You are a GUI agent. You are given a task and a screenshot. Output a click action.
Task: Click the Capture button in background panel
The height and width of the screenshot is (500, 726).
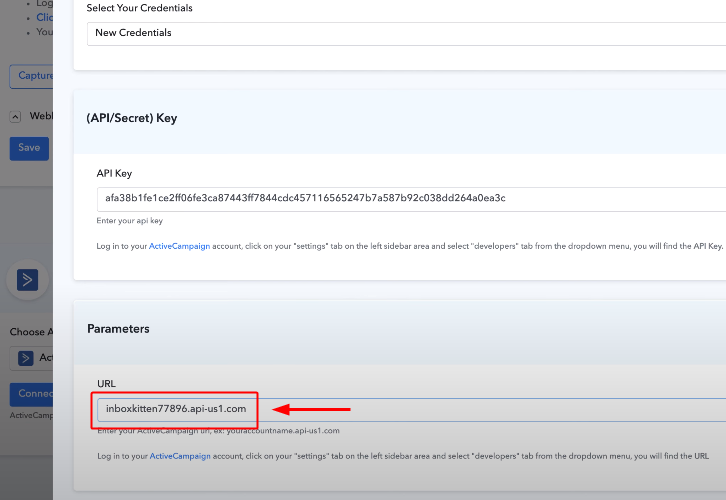tap(31, 76)
